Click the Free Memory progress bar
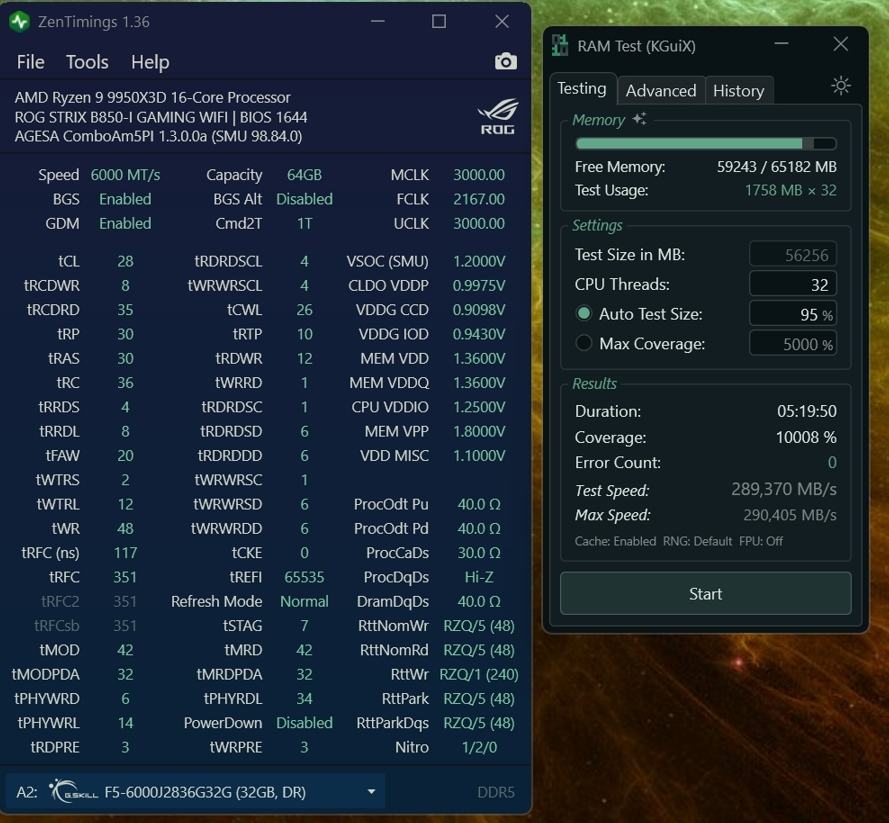This screenshot has width=889, height=823. coord(706,143)
